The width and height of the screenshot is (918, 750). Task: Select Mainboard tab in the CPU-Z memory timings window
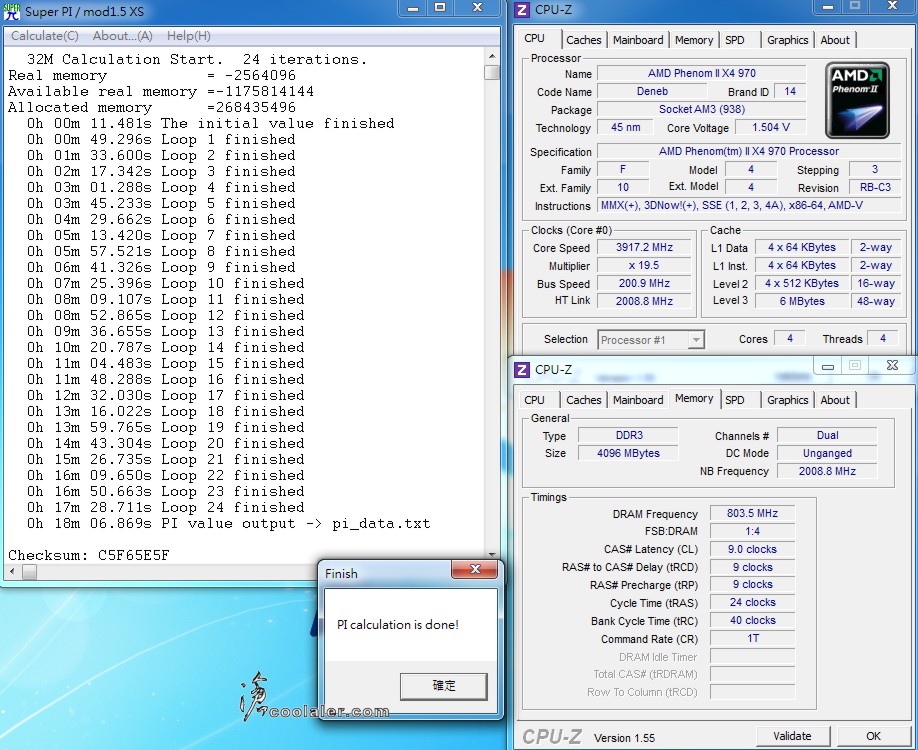point(638,400)
